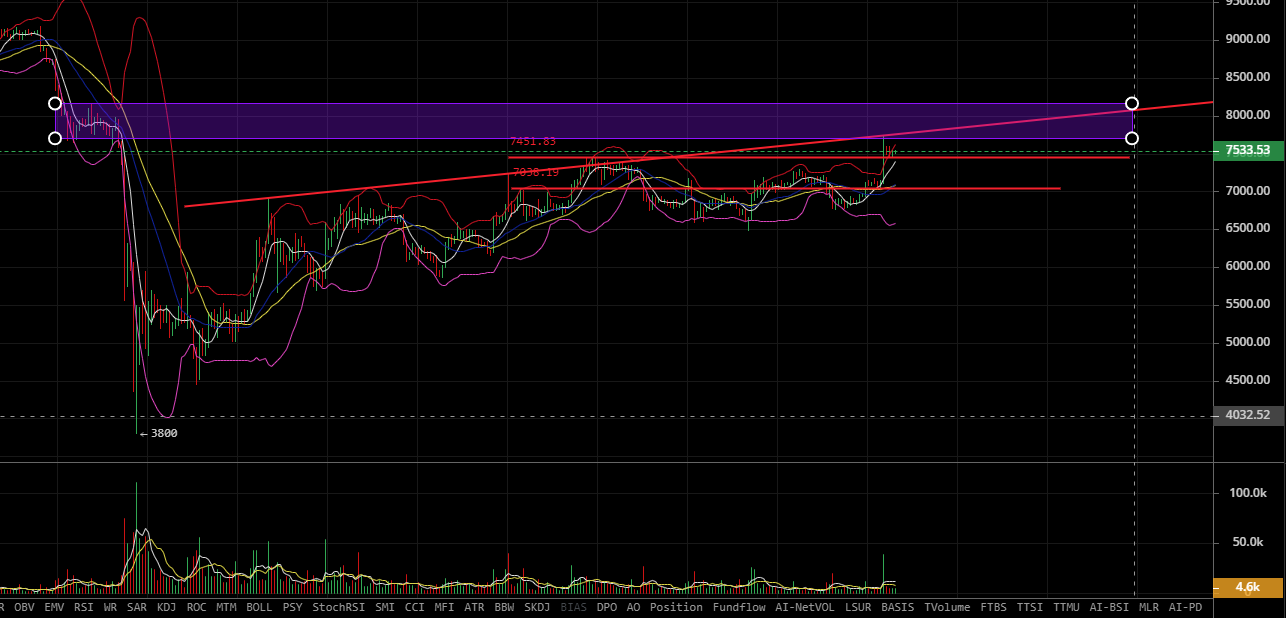Switch to the SKDJ indicator
This screenshot has height=618, width=1286.
537,607
